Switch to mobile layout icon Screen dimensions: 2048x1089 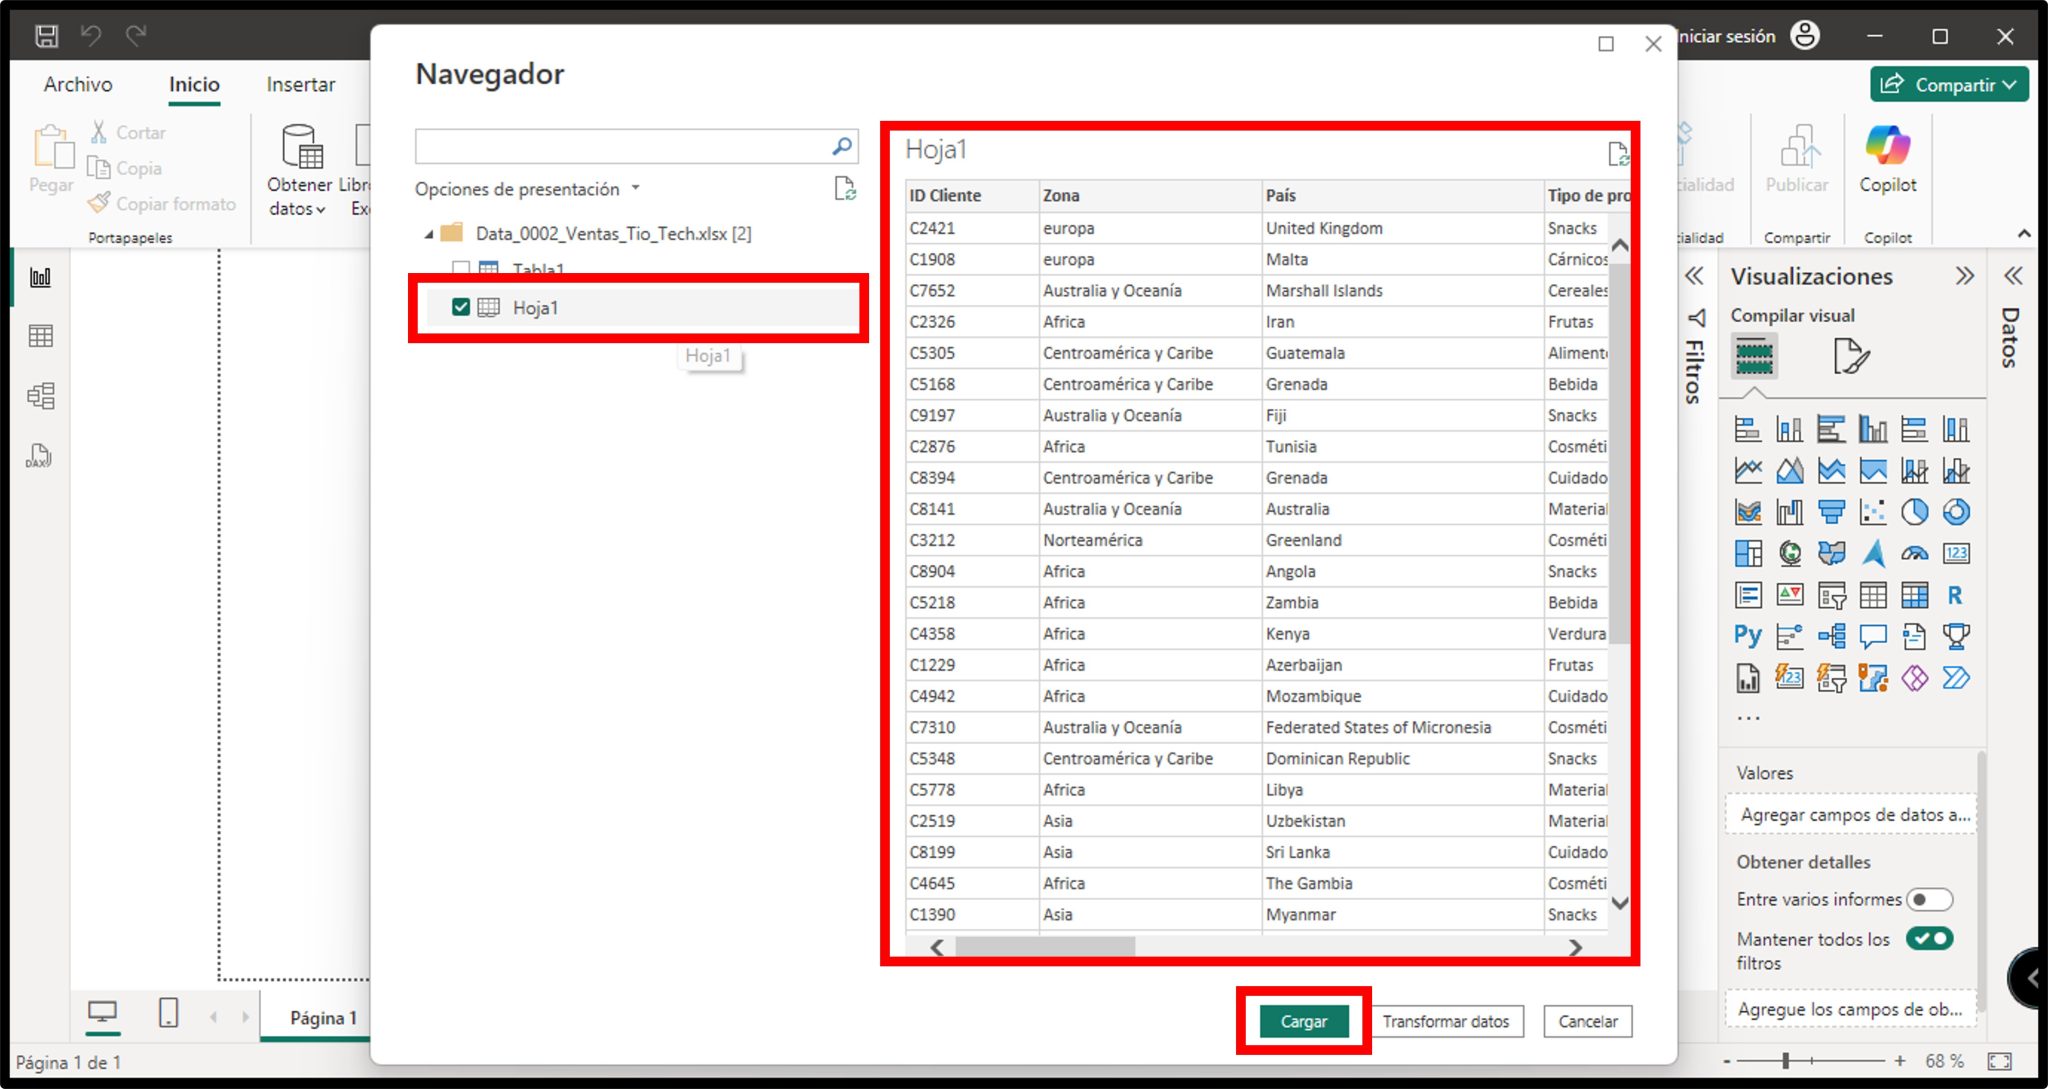point(168,1013)
